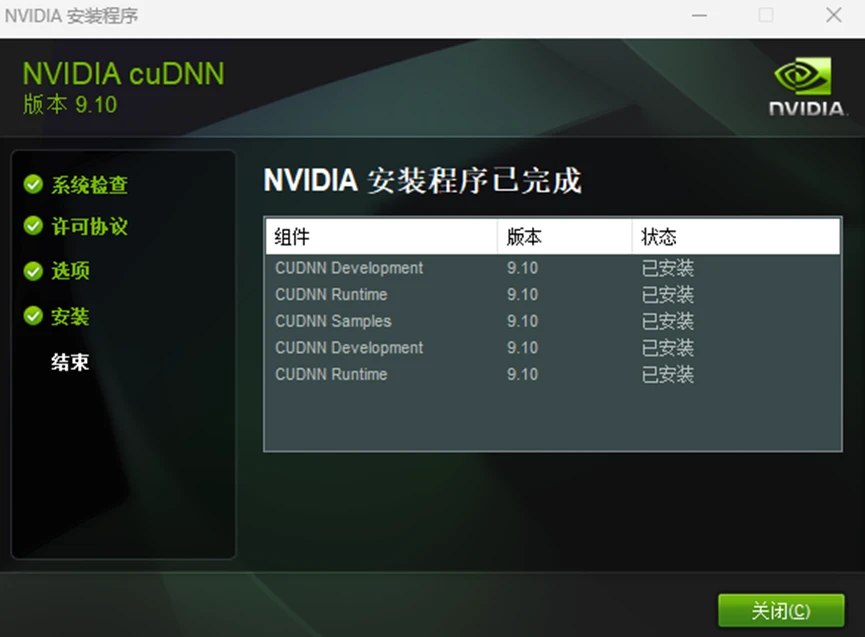Select the CUDNN Samples row
Screen dimensions: 865x637
point(553,321)
